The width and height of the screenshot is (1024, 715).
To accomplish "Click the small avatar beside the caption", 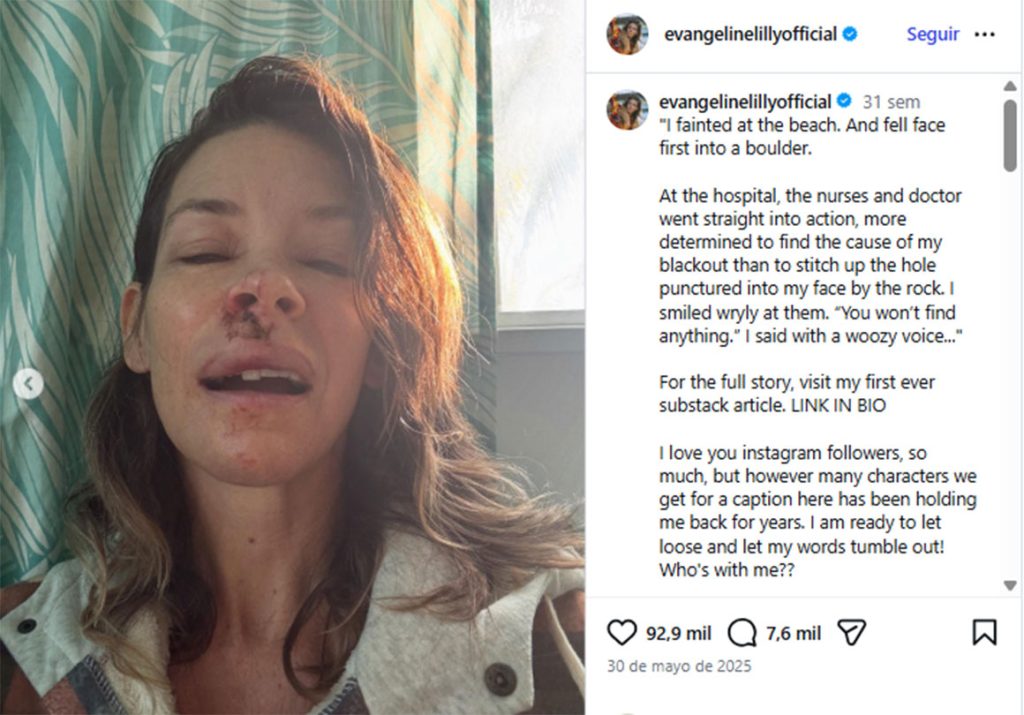I will coord(627,109).
